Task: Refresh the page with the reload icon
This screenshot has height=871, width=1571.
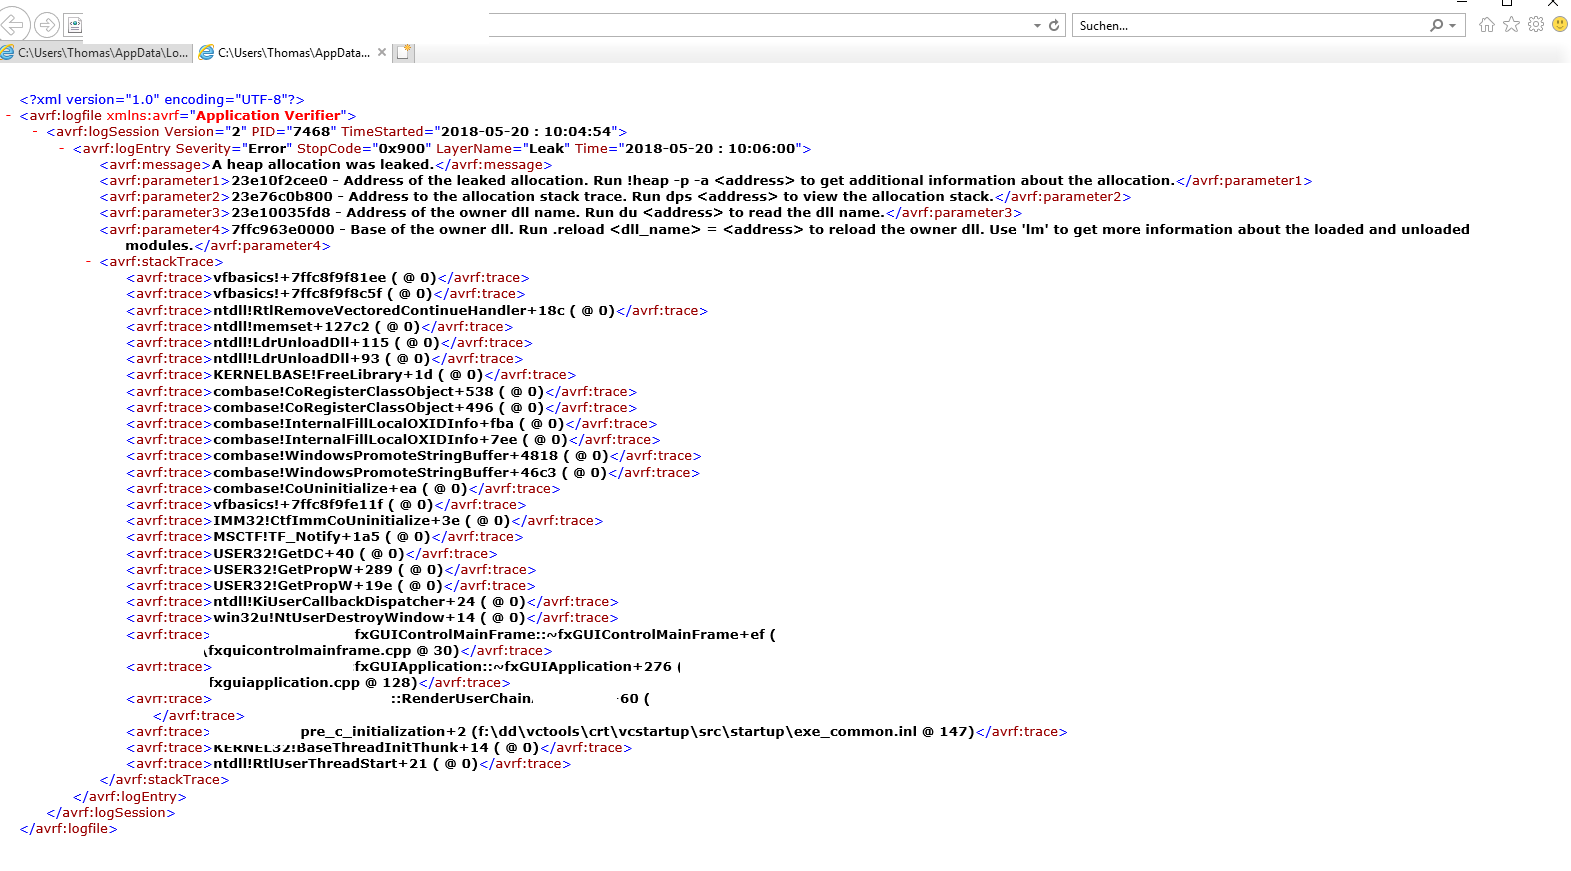Action: (x=1054, y=26)
